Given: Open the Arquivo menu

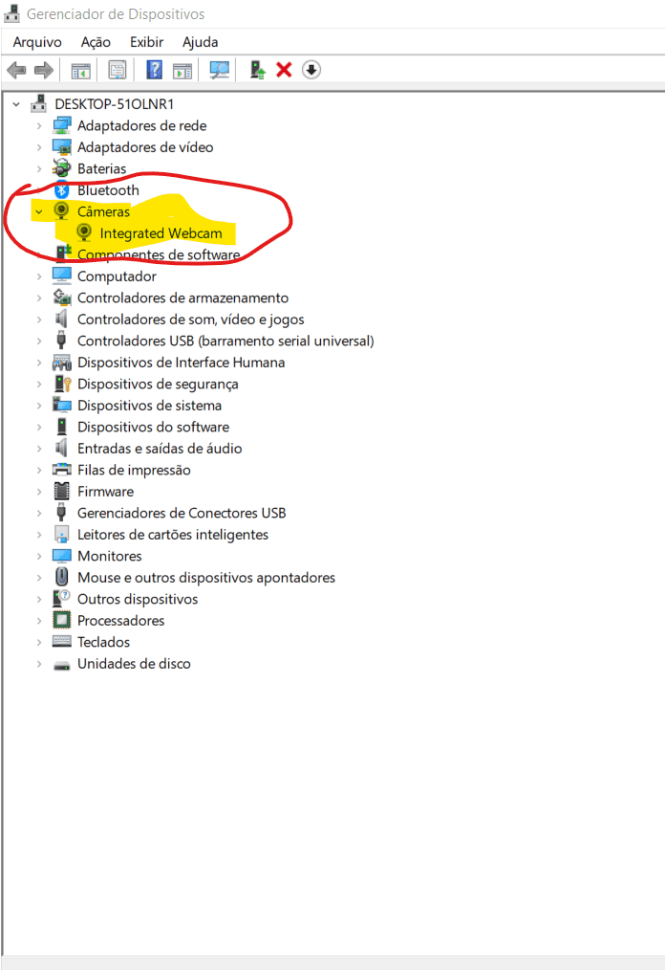Looking at the screenshot, I should tap(37, 42).
